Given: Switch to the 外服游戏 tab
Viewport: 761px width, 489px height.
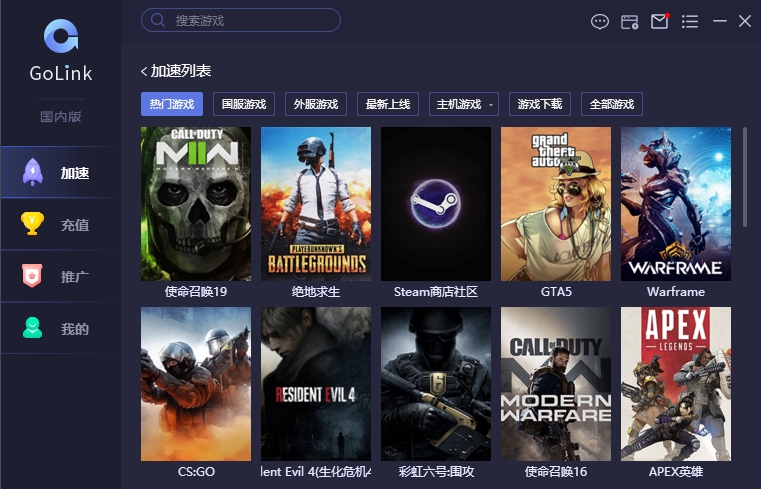Looking at the screenshot, I should point(315,104).
